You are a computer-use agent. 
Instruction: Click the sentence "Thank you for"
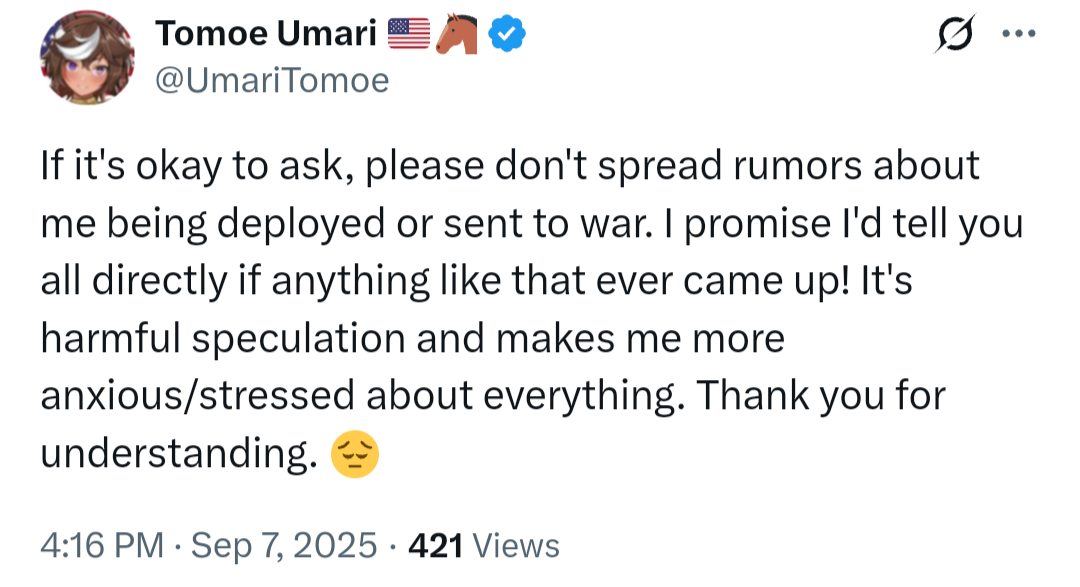[820, 396]
